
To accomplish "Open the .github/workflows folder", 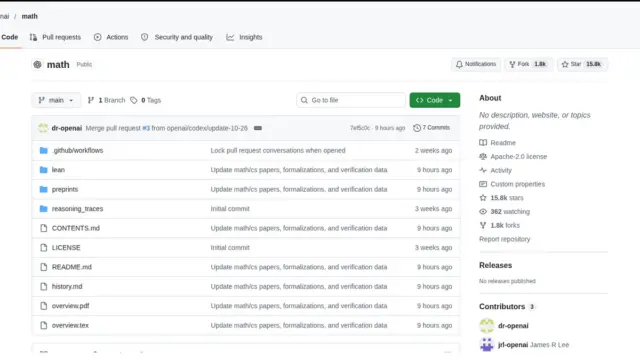I will 78,150.
